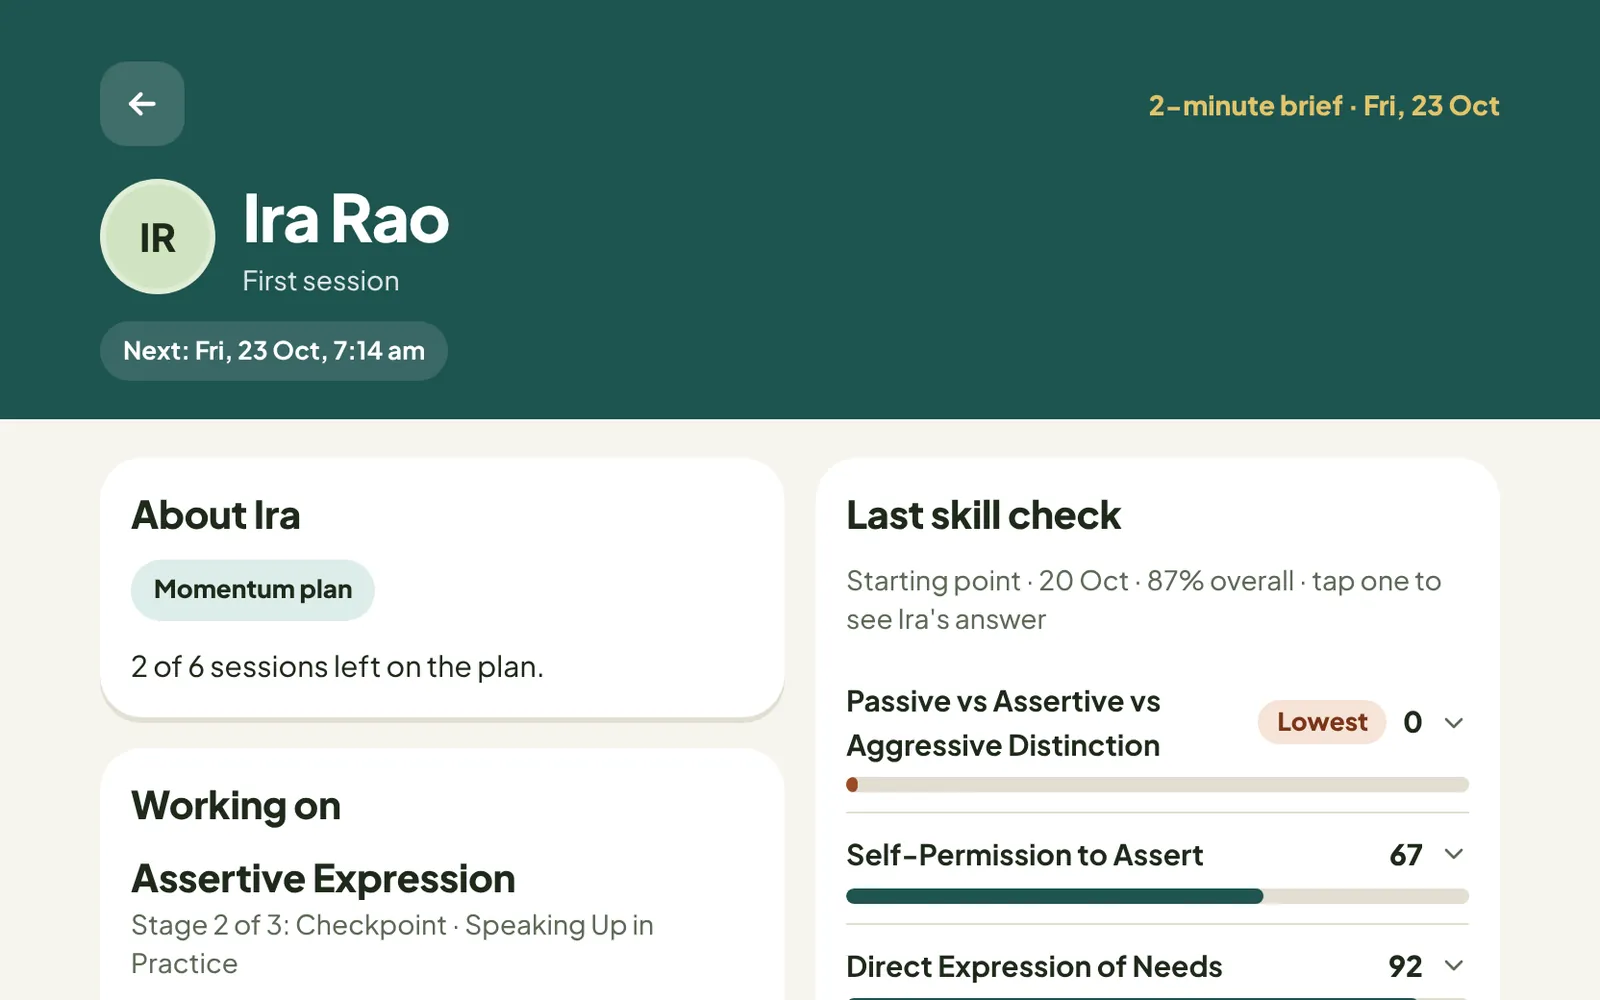Click the About Ira heading
This screenshot has width=1600, height=1000.
tap(216, 516)
